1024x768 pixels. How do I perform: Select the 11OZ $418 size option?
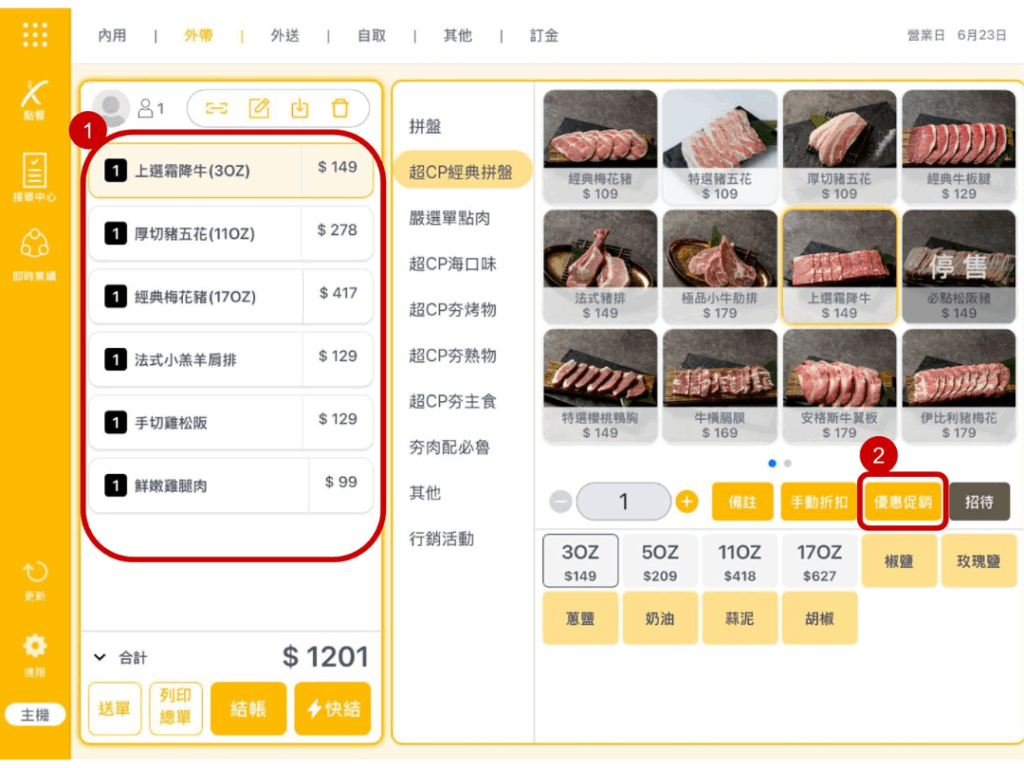[x=739, y=562]
